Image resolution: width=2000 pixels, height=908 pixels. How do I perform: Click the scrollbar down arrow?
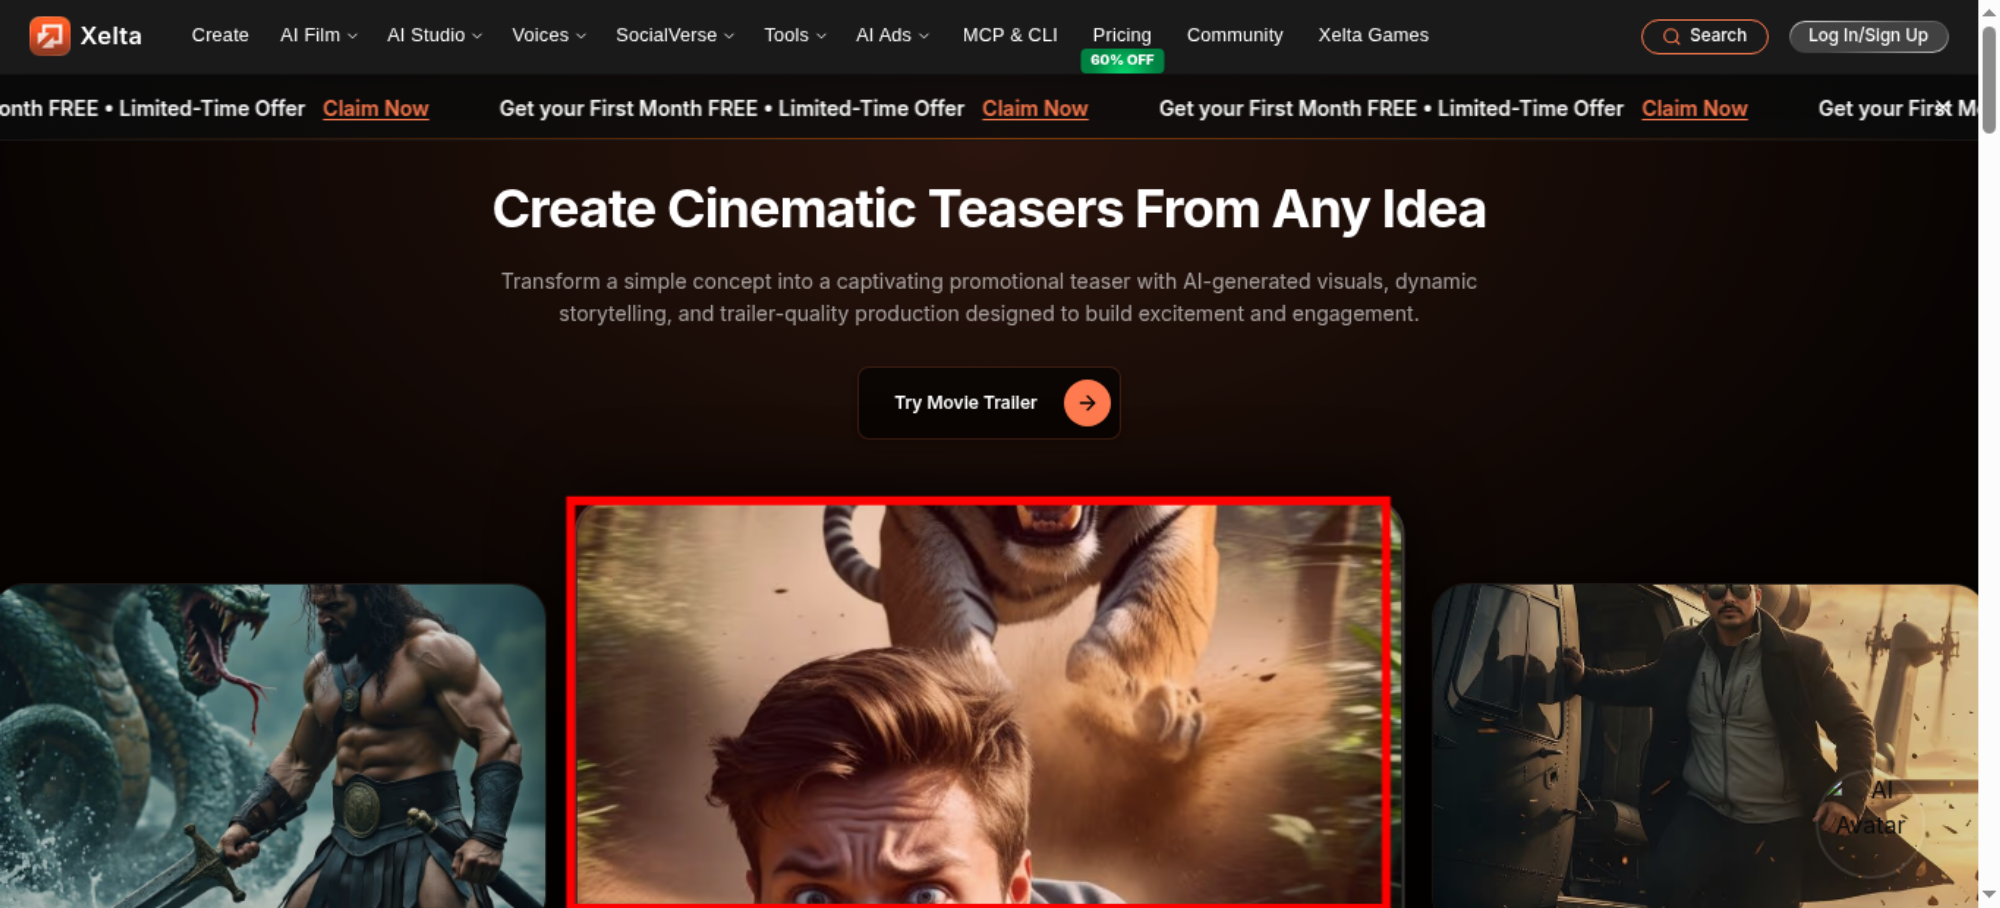[1989, 894]
